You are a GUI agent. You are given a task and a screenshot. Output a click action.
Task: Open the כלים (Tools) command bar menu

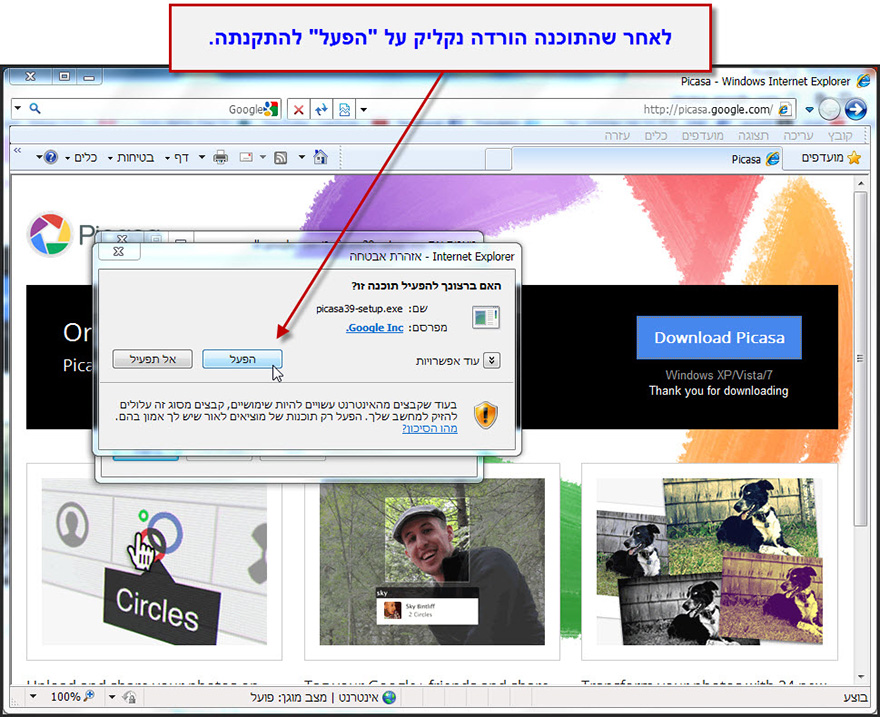pos(82,158)
